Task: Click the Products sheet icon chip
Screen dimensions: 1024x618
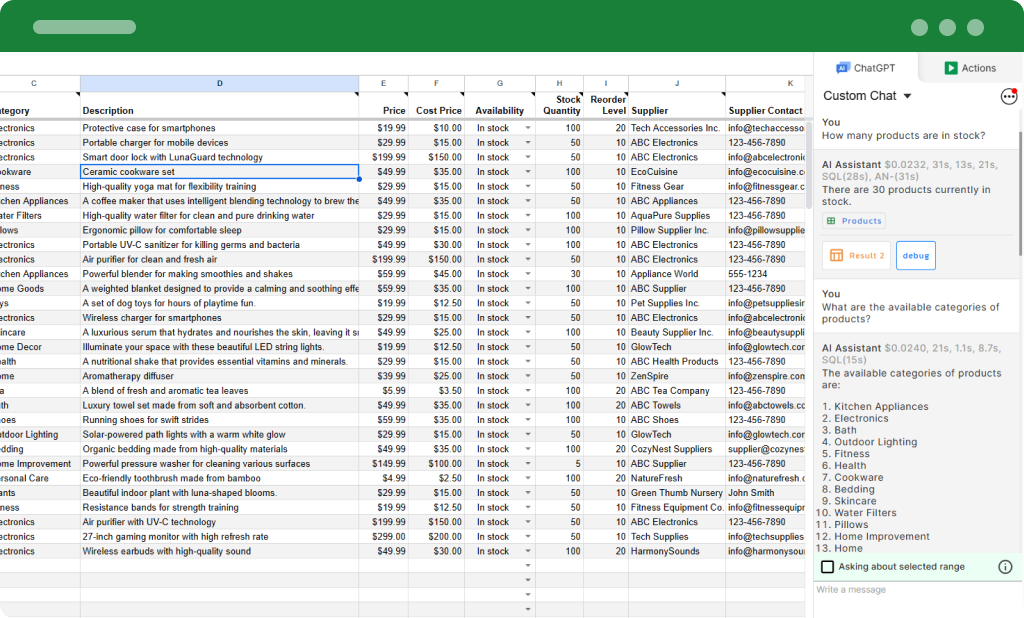Action: (x=832, y=221)
